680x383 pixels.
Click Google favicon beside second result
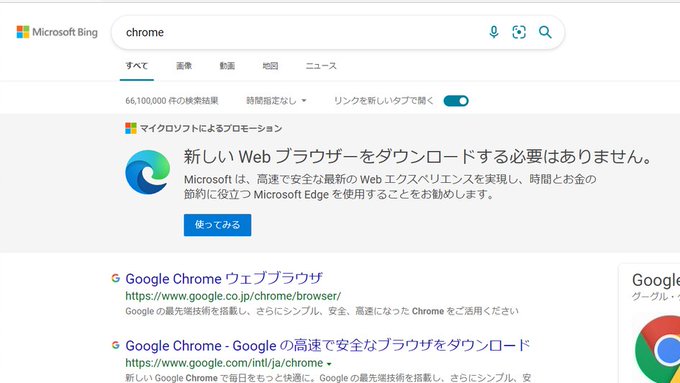[115, 345]
